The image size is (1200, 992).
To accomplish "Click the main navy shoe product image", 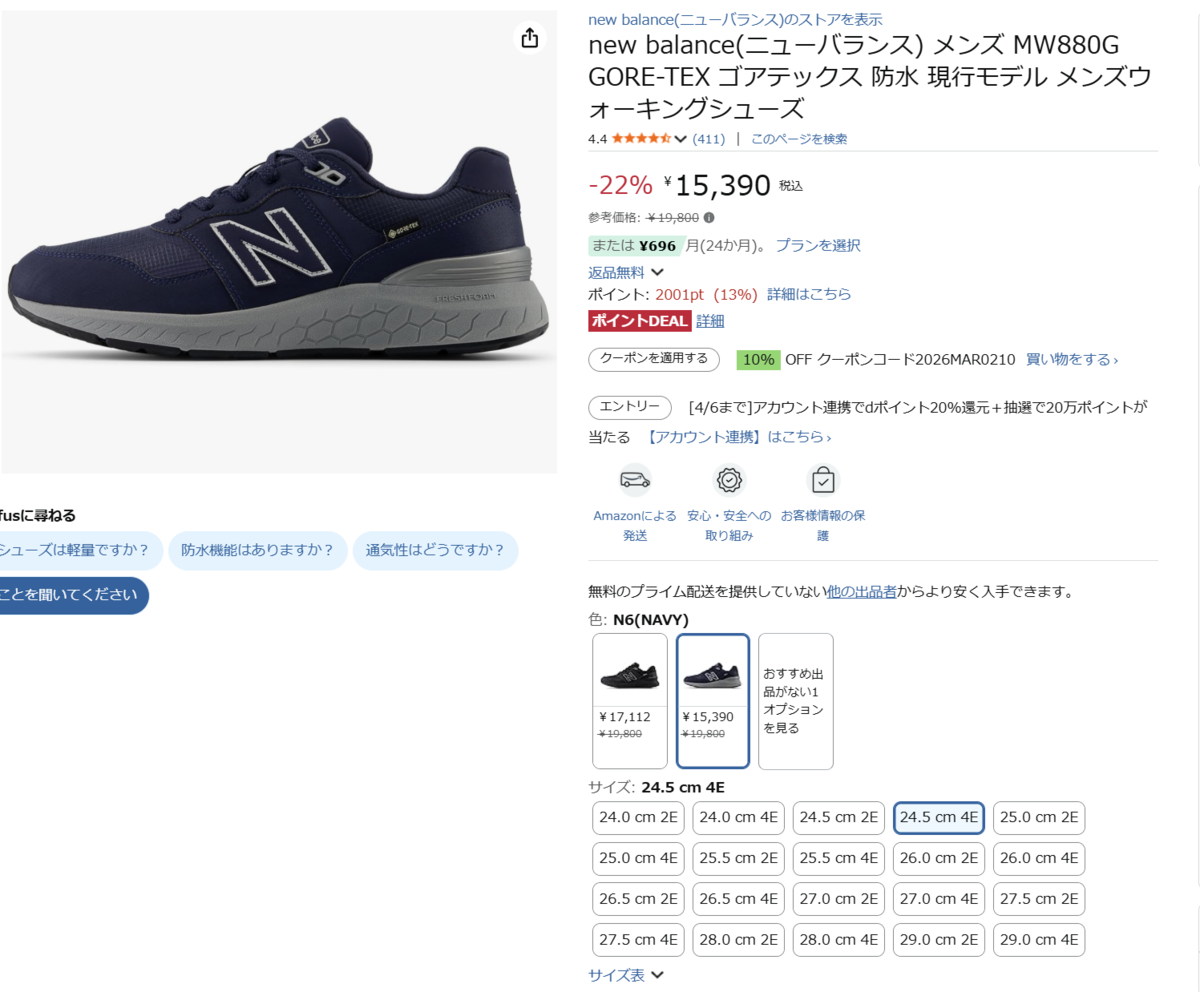I will click(278, 240).
